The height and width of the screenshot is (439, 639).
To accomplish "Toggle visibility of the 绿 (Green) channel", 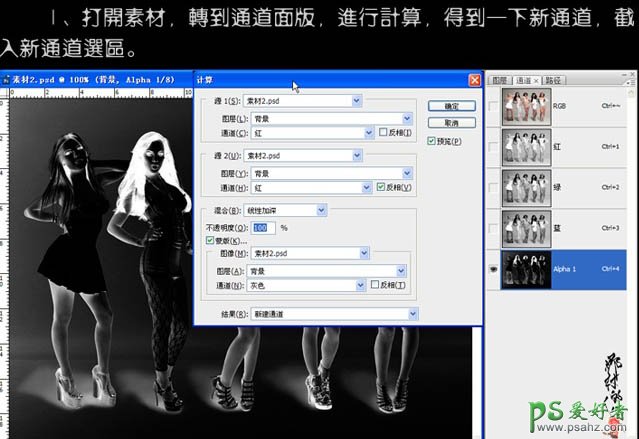I will pyautogui.click(x=493, y=188).
